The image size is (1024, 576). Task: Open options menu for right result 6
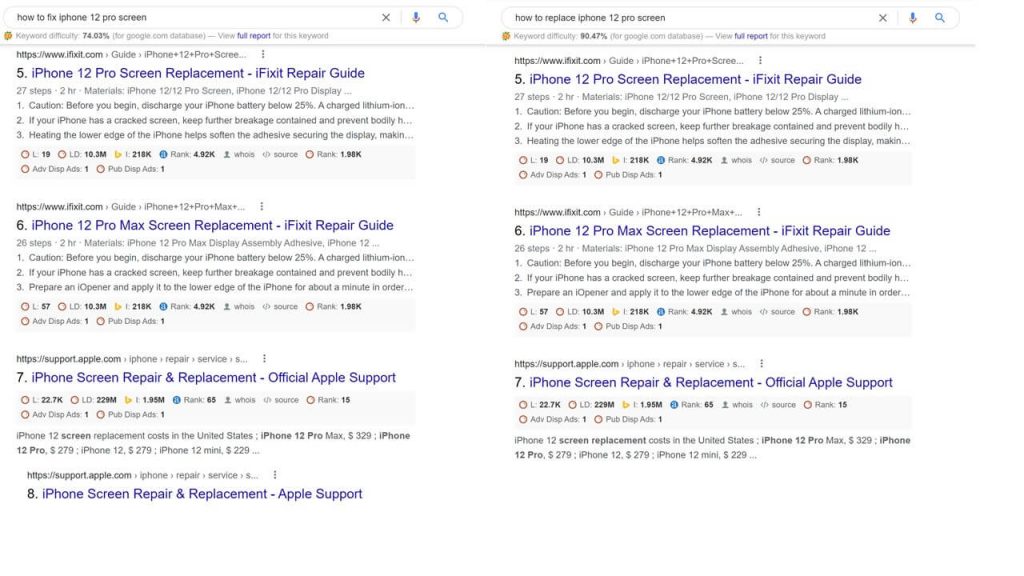[759, 212]
